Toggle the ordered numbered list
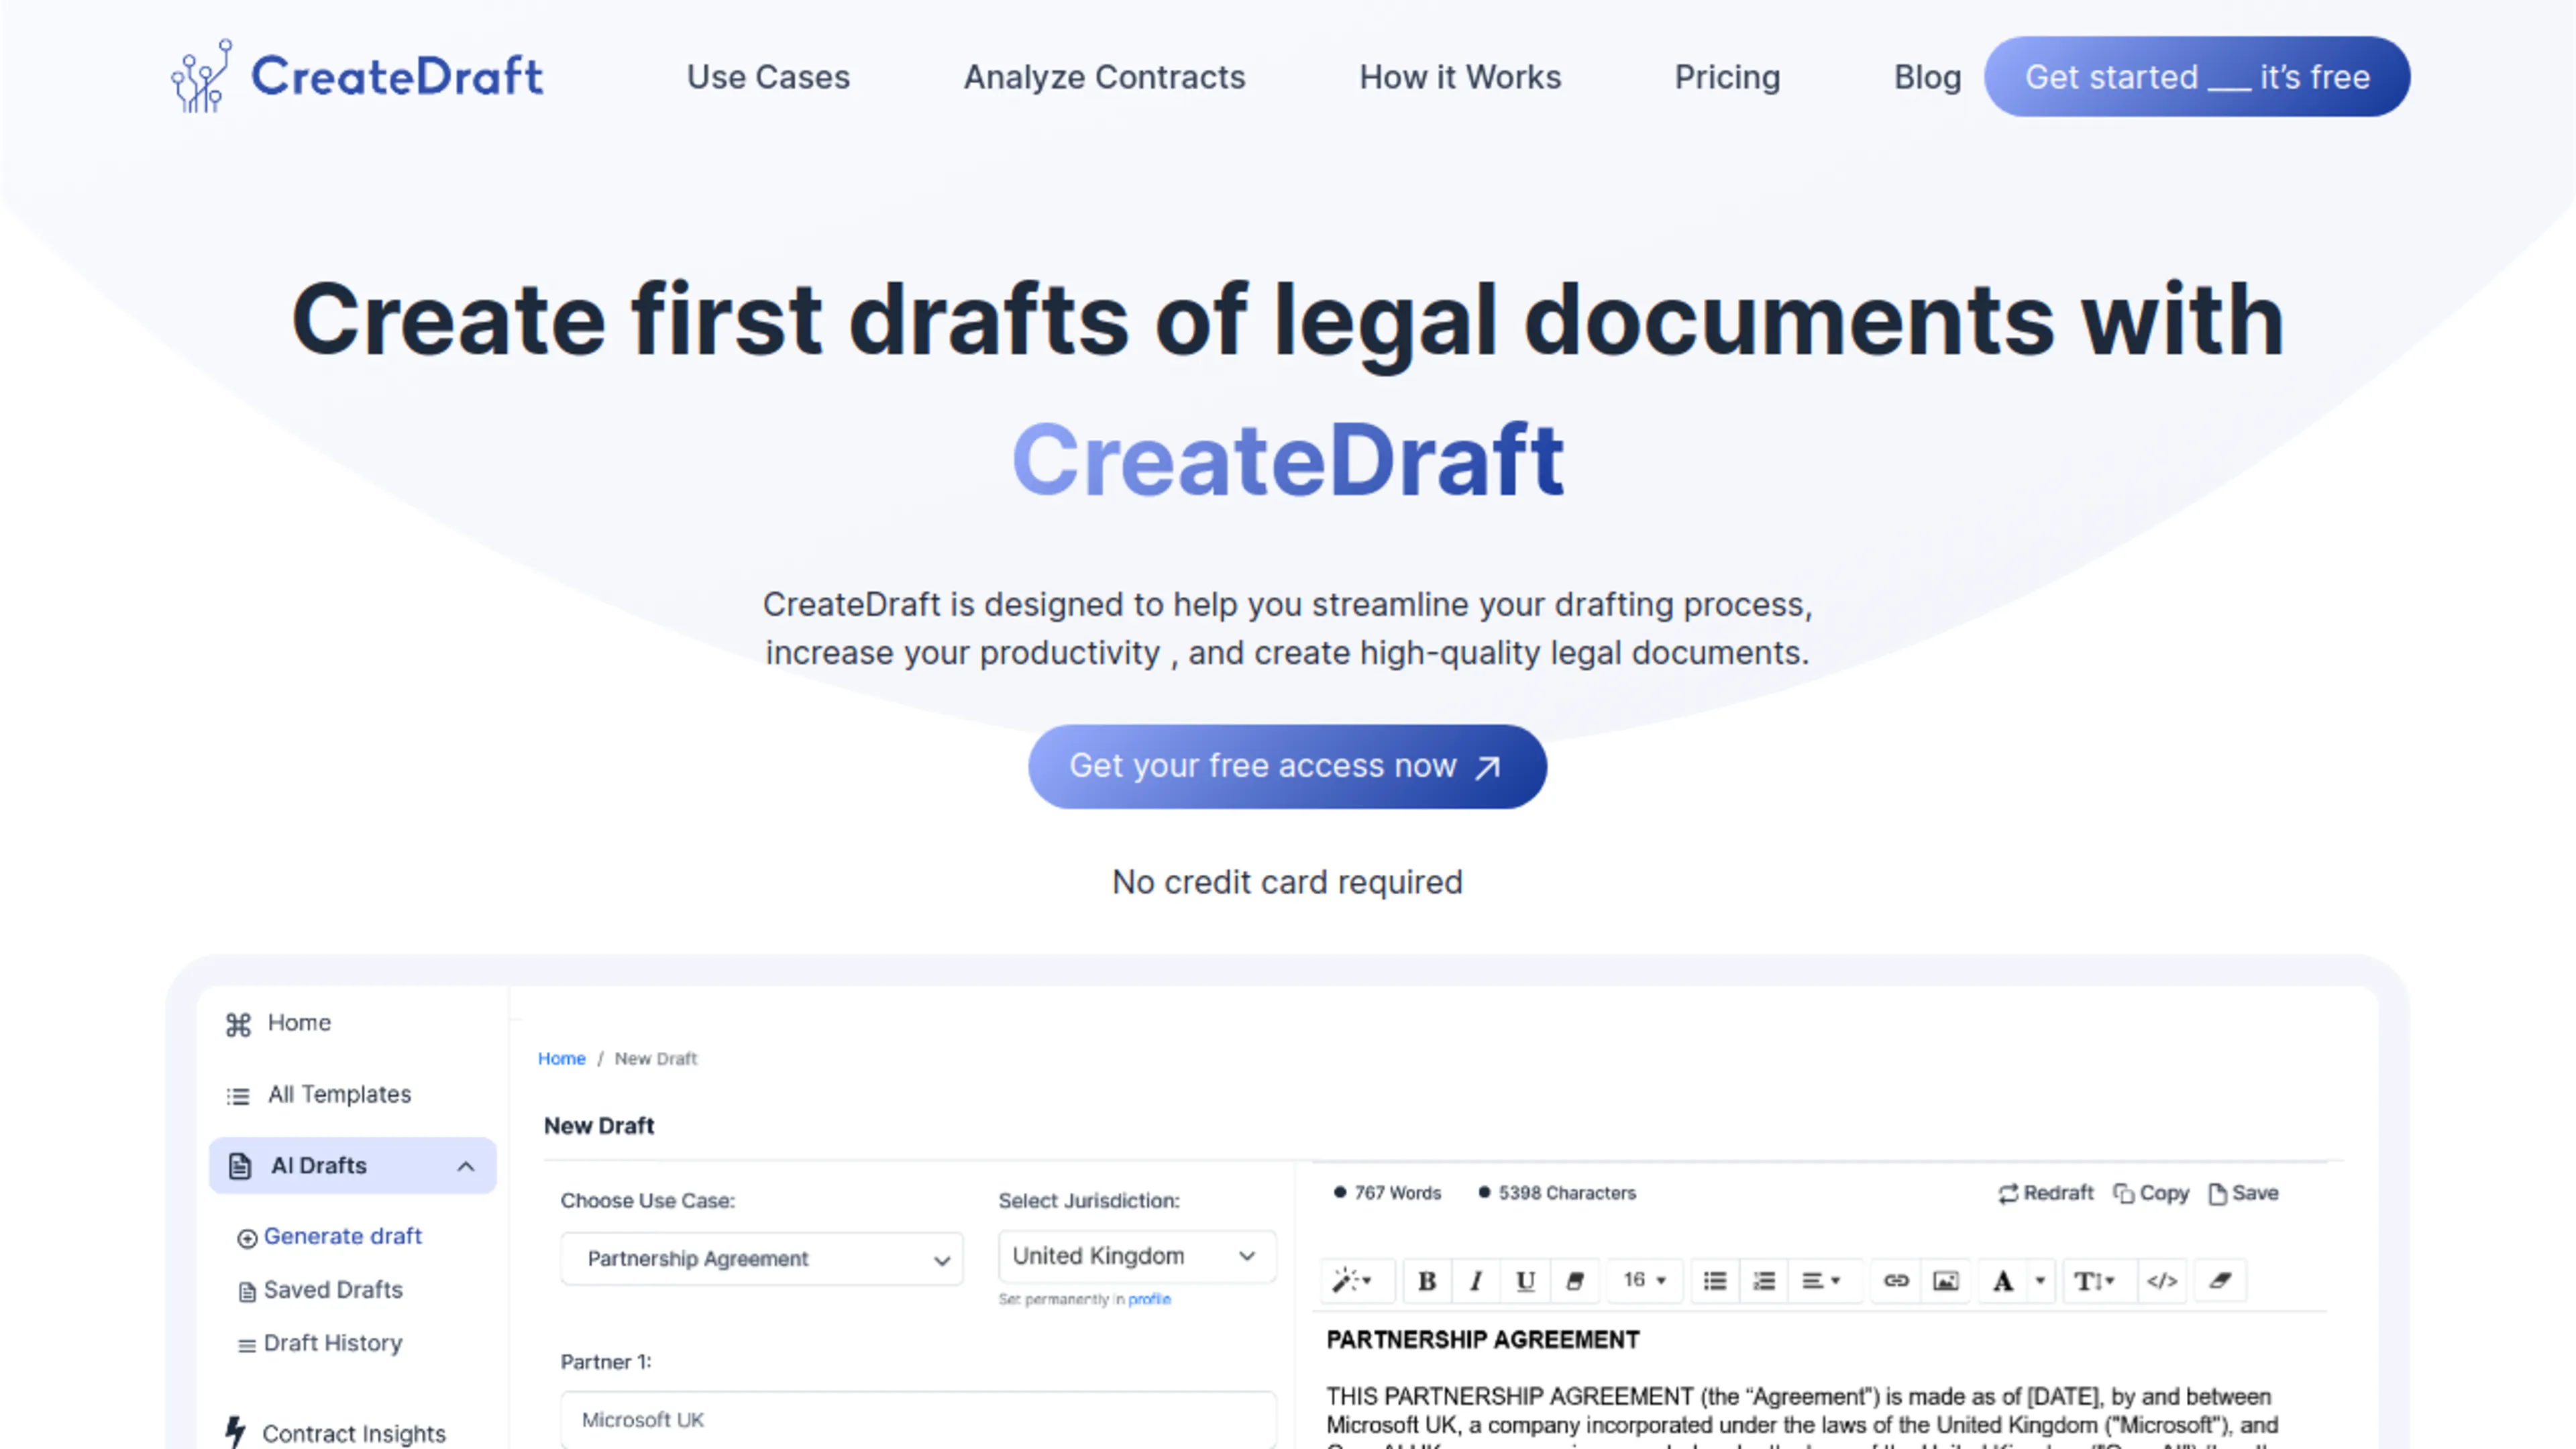The width and height of the screenshot is (2576, 1449). [1764, 1280]
